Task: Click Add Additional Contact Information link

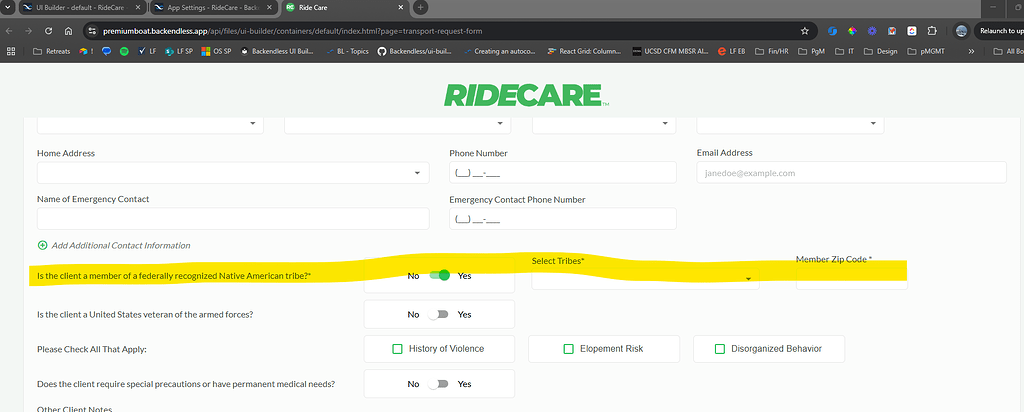Action: click(120, 245)
